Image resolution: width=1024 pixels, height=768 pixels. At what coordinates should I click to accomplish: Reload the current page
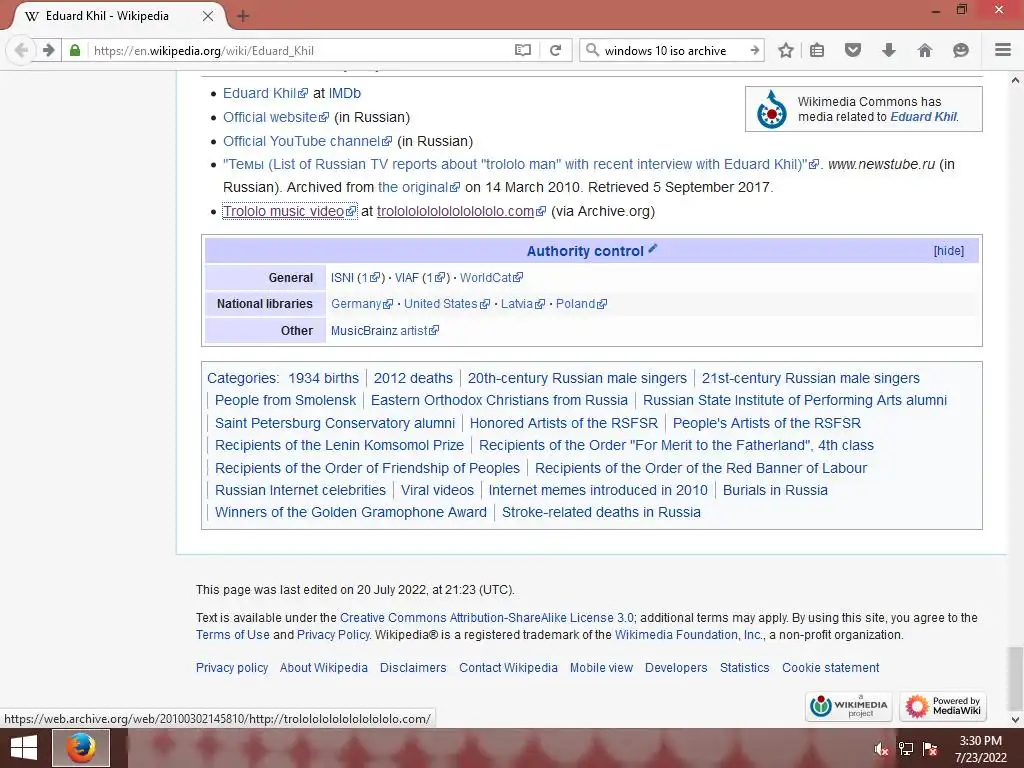click(x=556, y=50)
